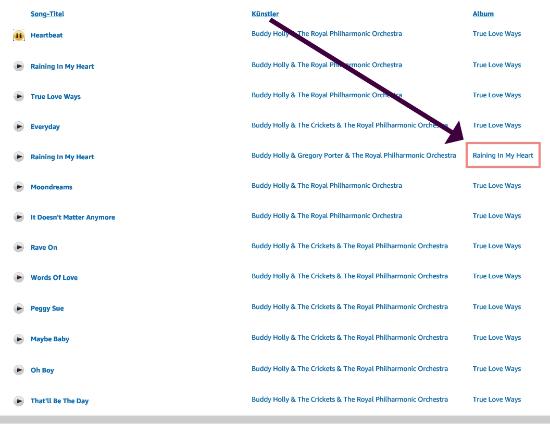Play the Peggy Sue track
Screen dimensions: 550x424
pyautogui.click(x=19, y=308)
